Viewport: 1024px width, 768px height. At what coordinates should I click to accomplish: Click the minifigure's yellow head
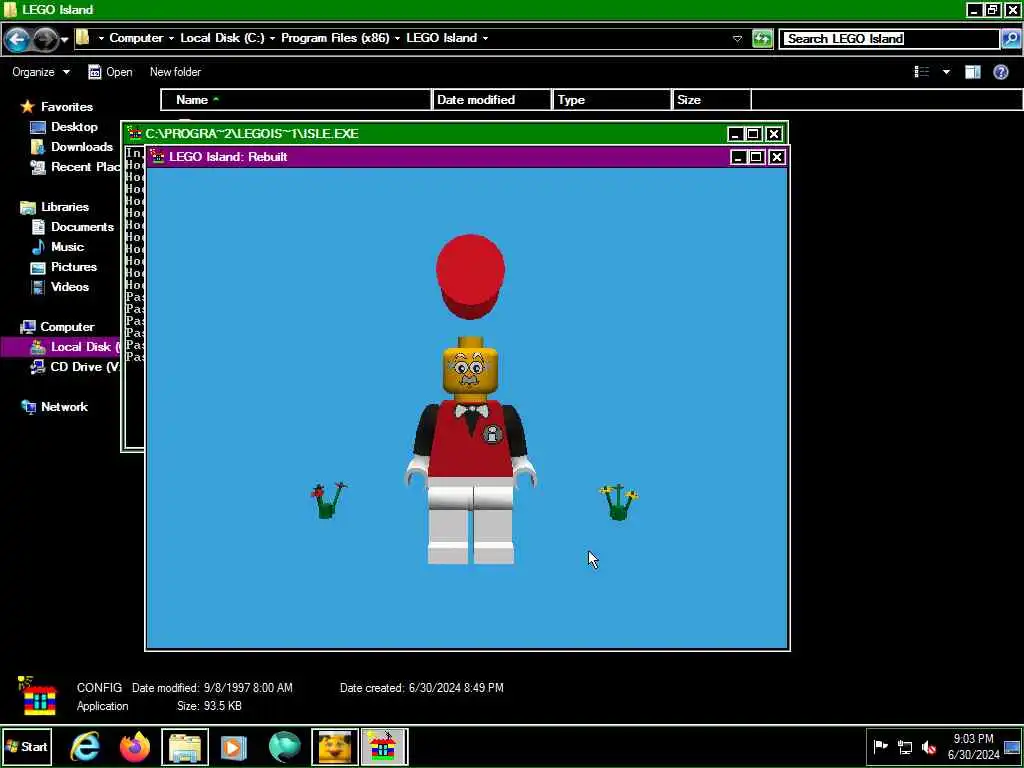coord(470,370)
